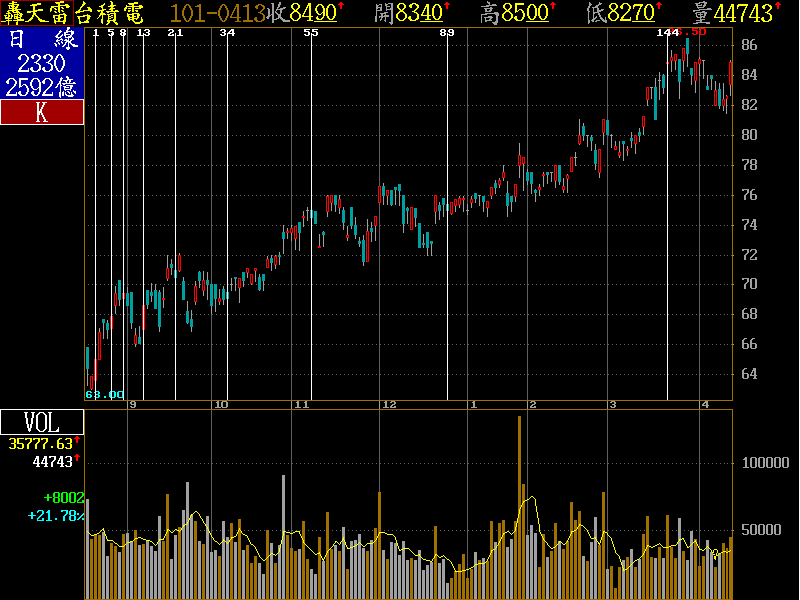Click the Fibonacci time marker 89
The height and width of the screenshot is (600, 800).
pos(446,32)
